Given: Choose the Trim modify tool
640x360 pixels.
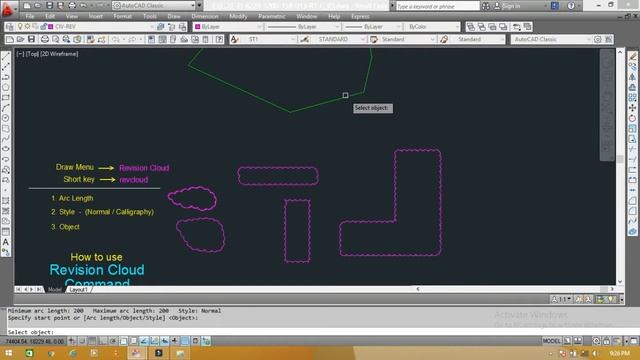Looking at the screenshot, I should [x=632, y=149].
